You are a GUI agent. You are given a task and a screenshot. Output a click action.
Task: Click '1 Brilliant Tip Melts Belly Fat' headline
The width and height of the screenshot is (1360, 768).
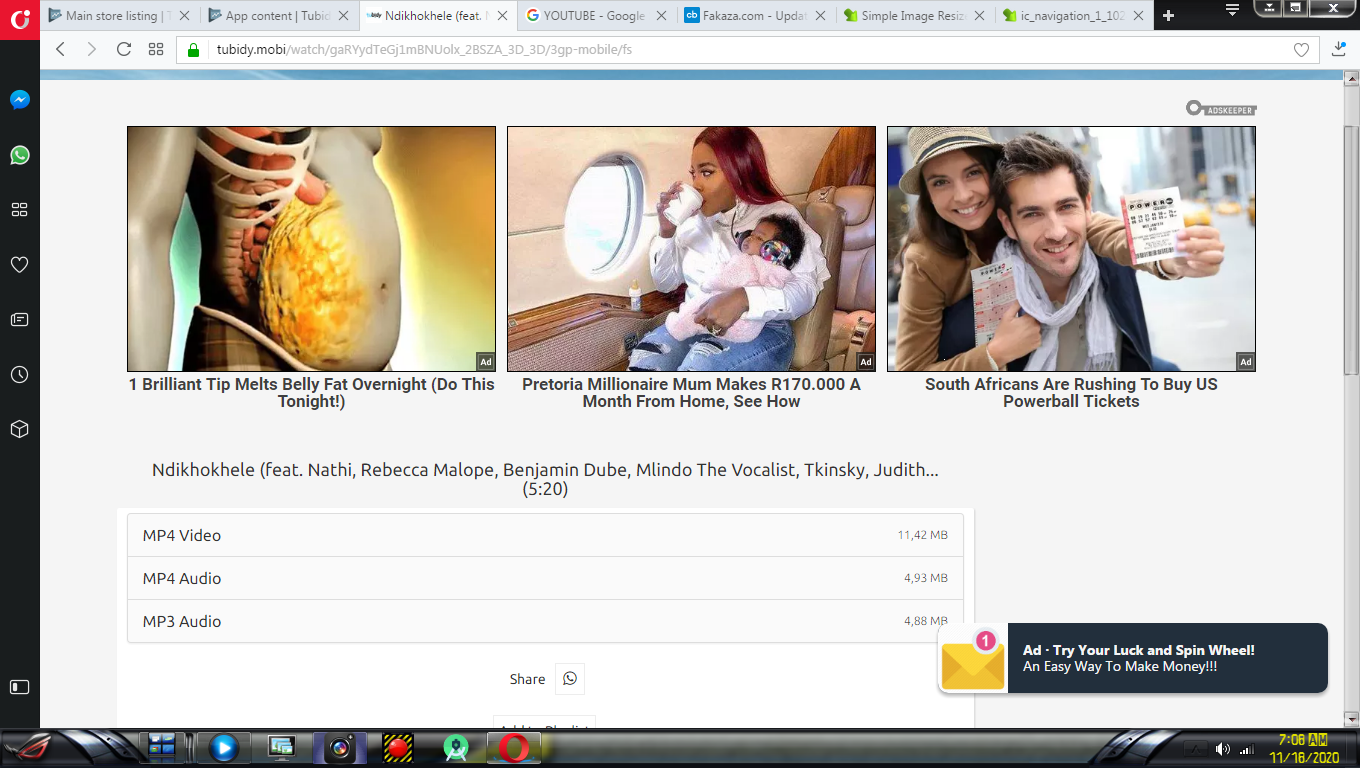[311, 393]
